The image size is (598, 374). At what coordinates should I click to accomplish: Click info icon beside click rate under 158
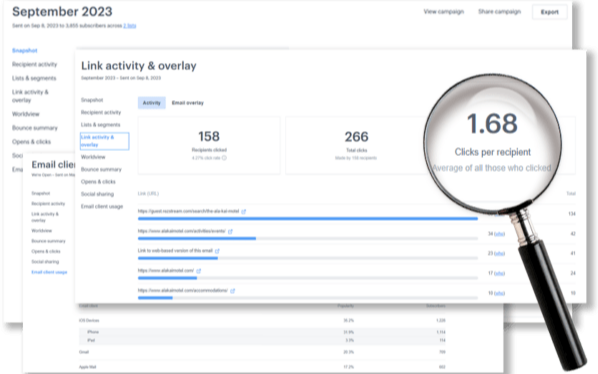[x=224, y=158]
